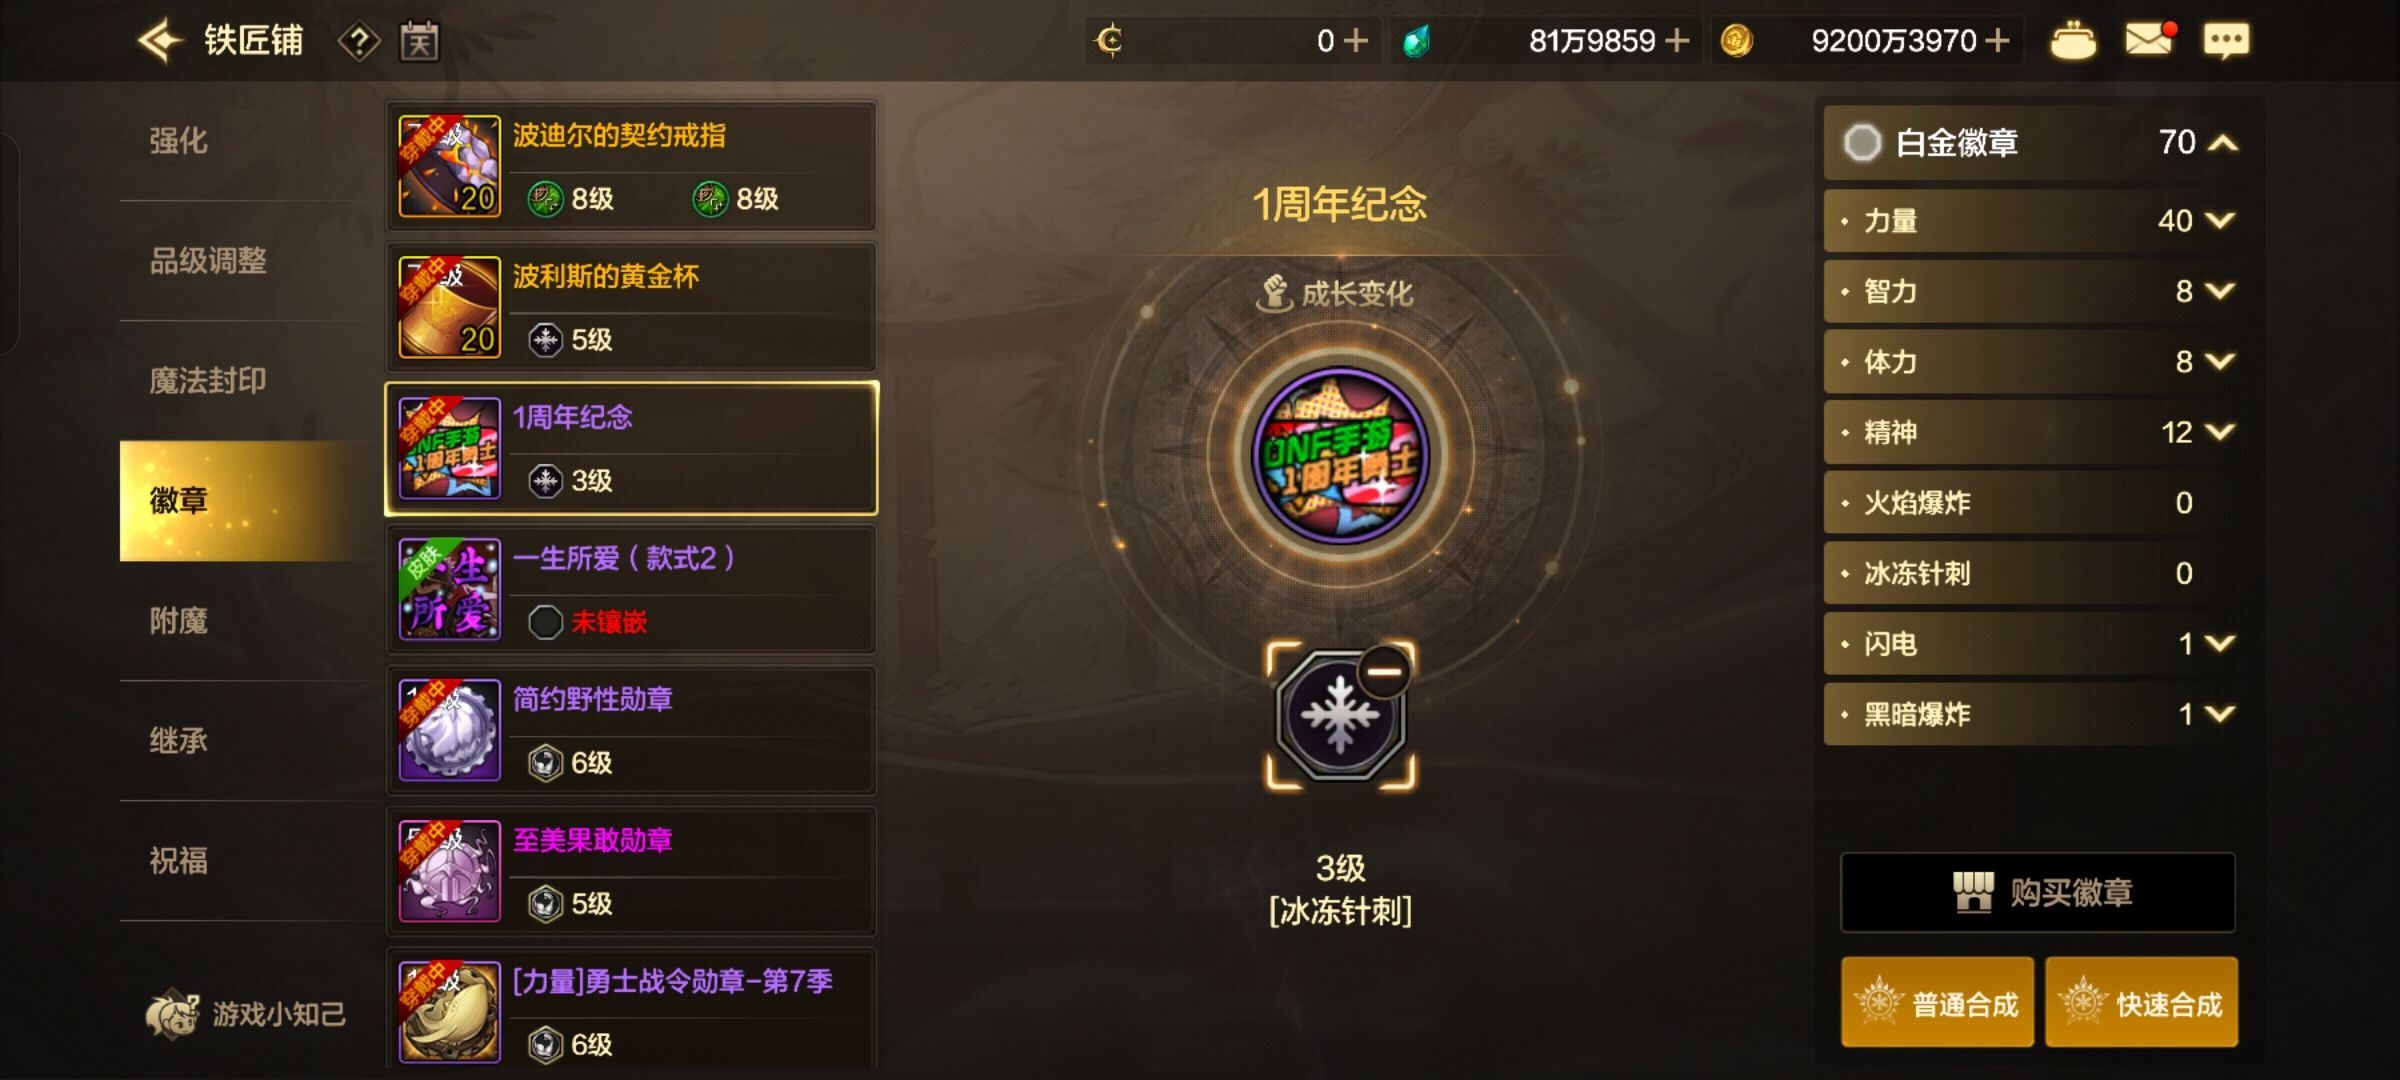This screenshot has width=2400, height=1080.
Task: Add gold coins with the plus icon
Action: 1996,41
